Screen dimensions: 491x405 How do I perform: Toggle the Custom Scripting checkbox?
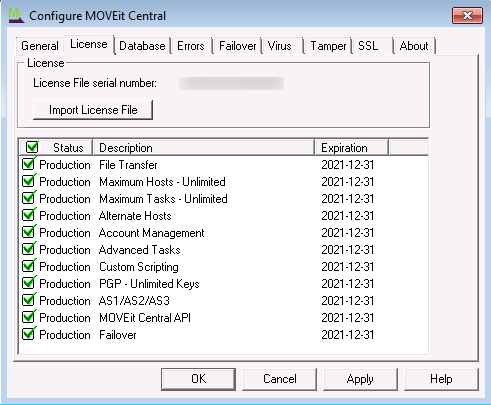click(x=28, y=266)
